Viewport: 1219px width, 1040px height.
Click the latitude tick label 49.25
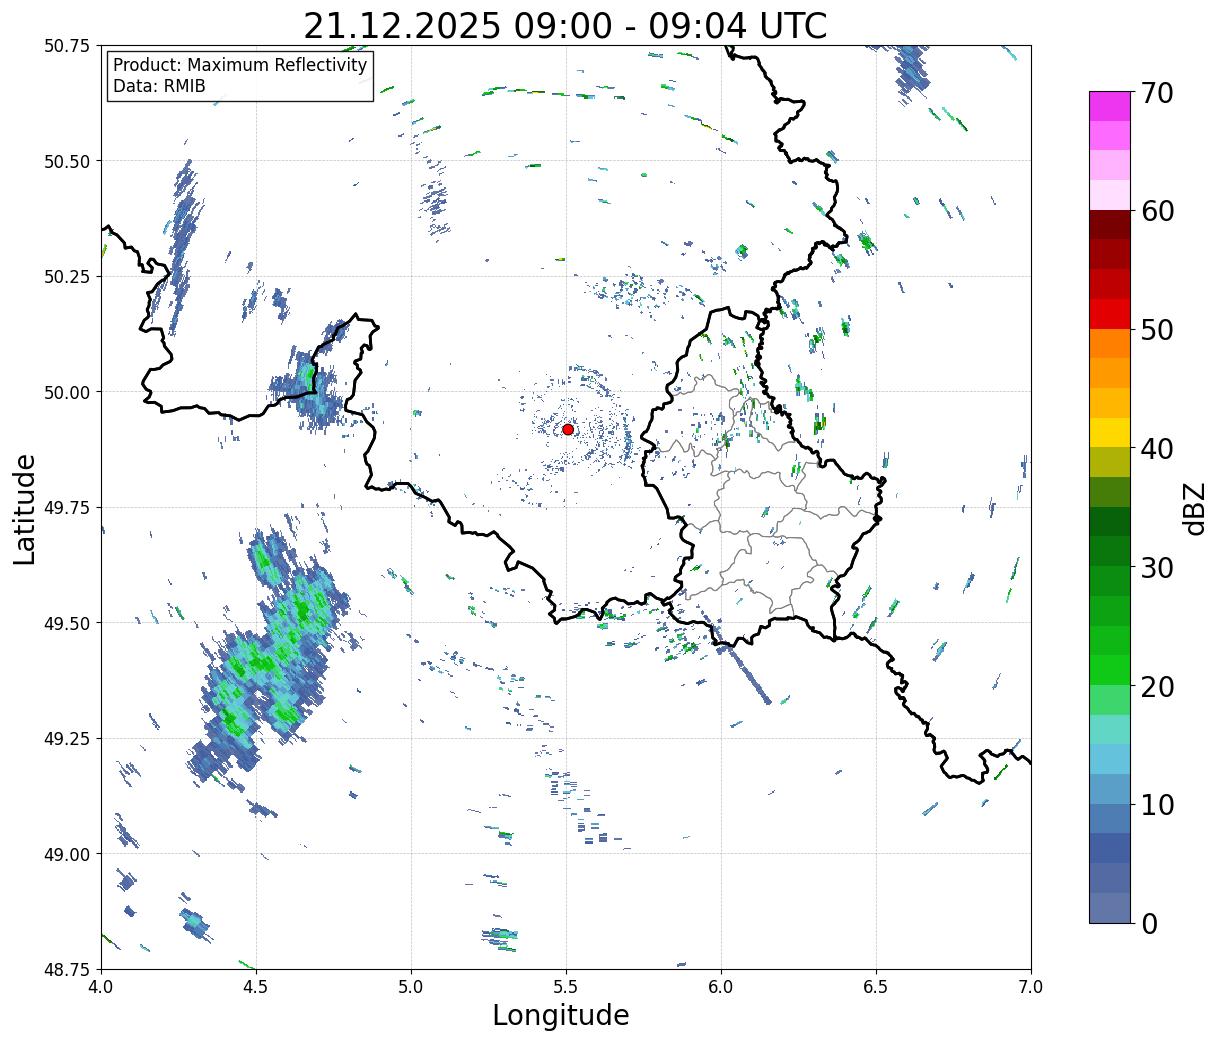point(66,739)
